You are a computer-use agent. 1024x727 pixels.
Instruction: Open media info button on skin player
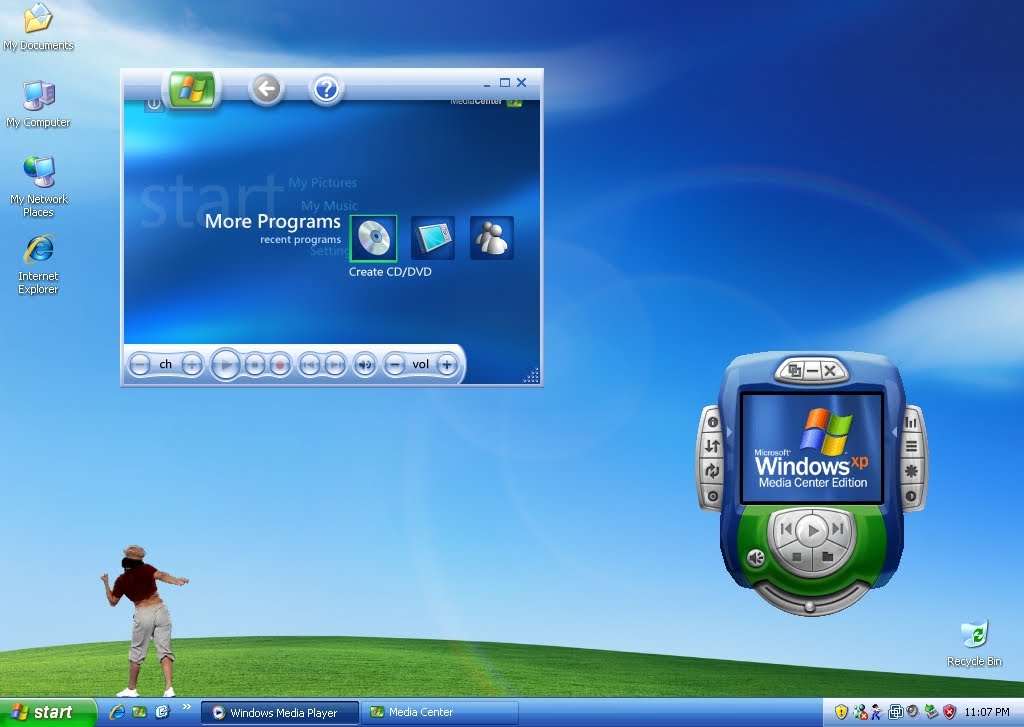pyautogui.click(x=712, y=422)
